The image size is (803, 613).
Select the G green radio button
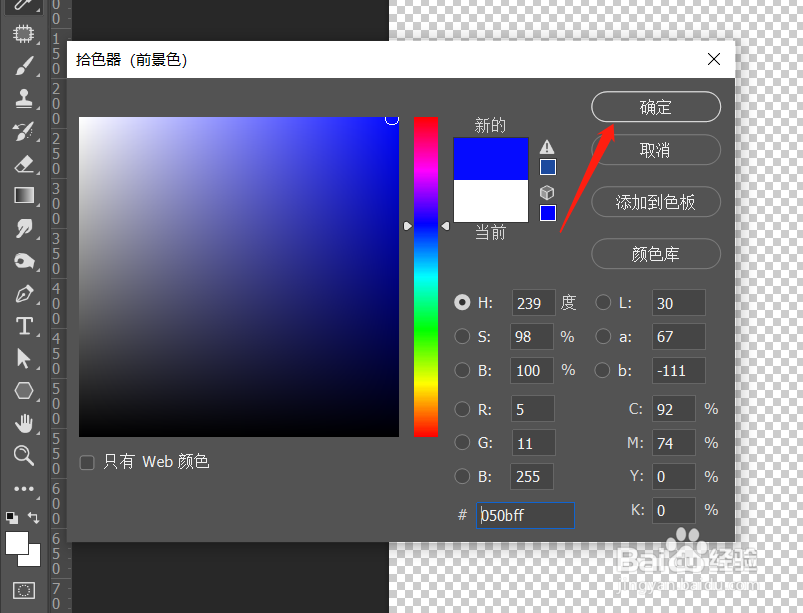coord(462,442)
